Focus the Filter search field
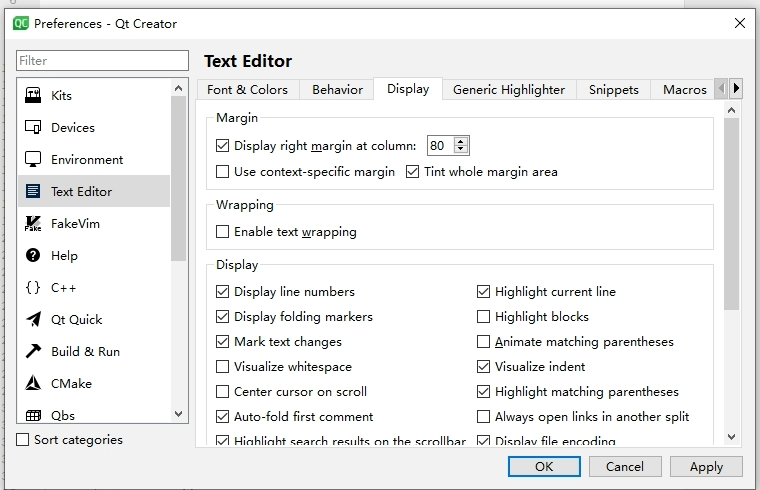This screenshot has width=760, height=490. [x=102, y=61]
